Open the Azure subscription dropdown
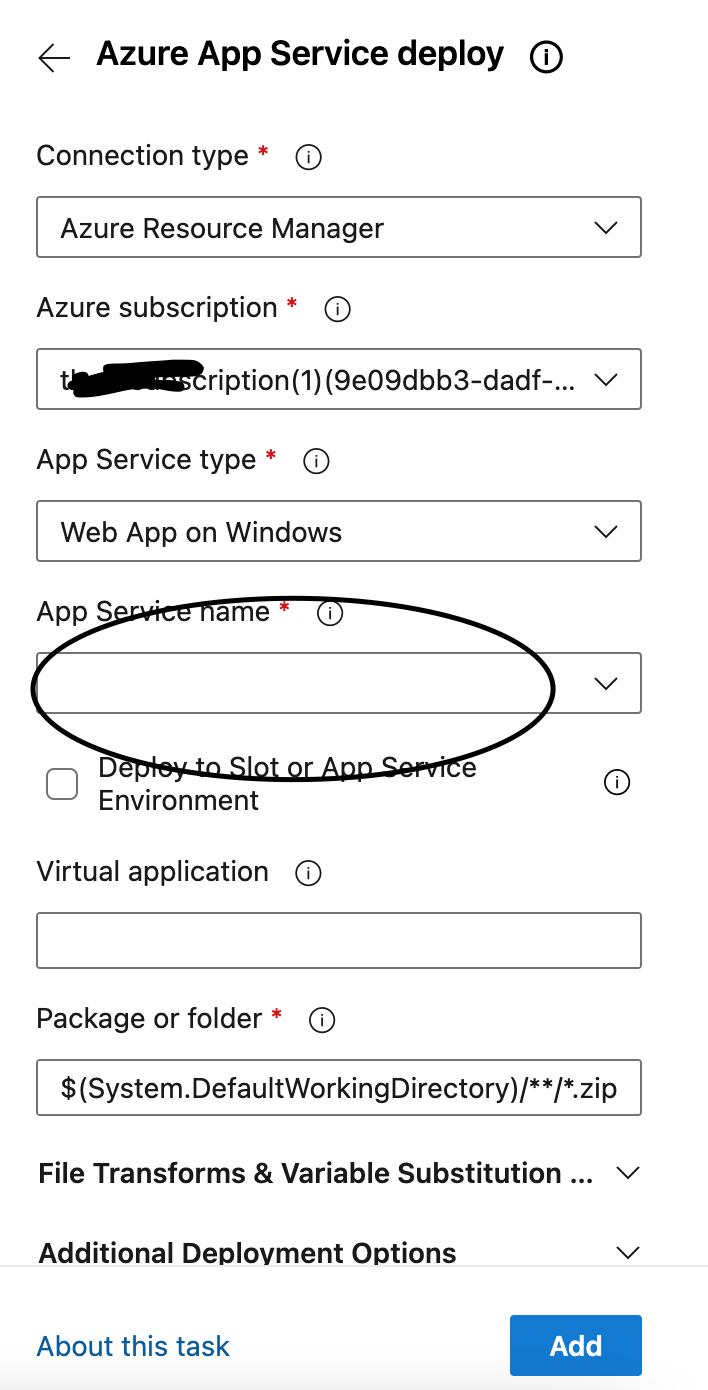Screen dimensions: 708x1390 (339, 379)
